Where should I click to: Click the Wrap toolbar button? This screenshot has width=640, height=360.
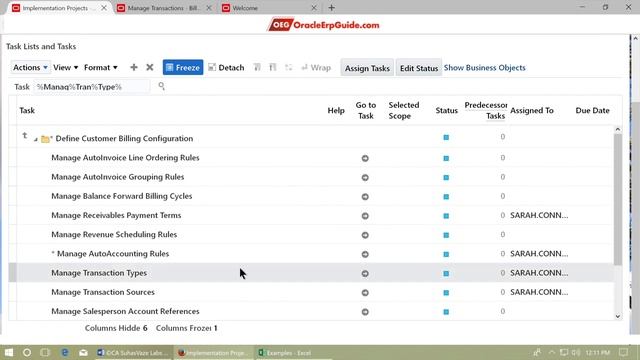coord(316,67)
